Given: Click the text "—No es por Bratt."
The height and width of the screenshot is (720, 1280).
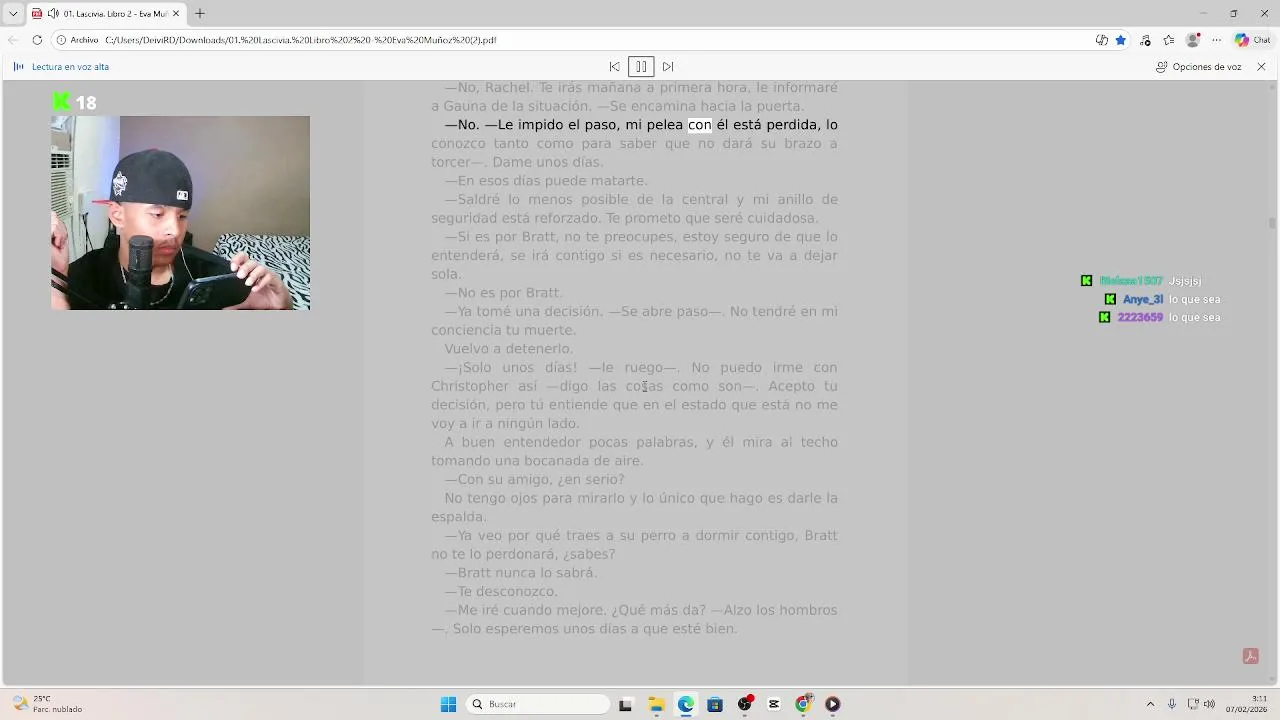Looking at the screenshot, I should [x=504, y=293].
